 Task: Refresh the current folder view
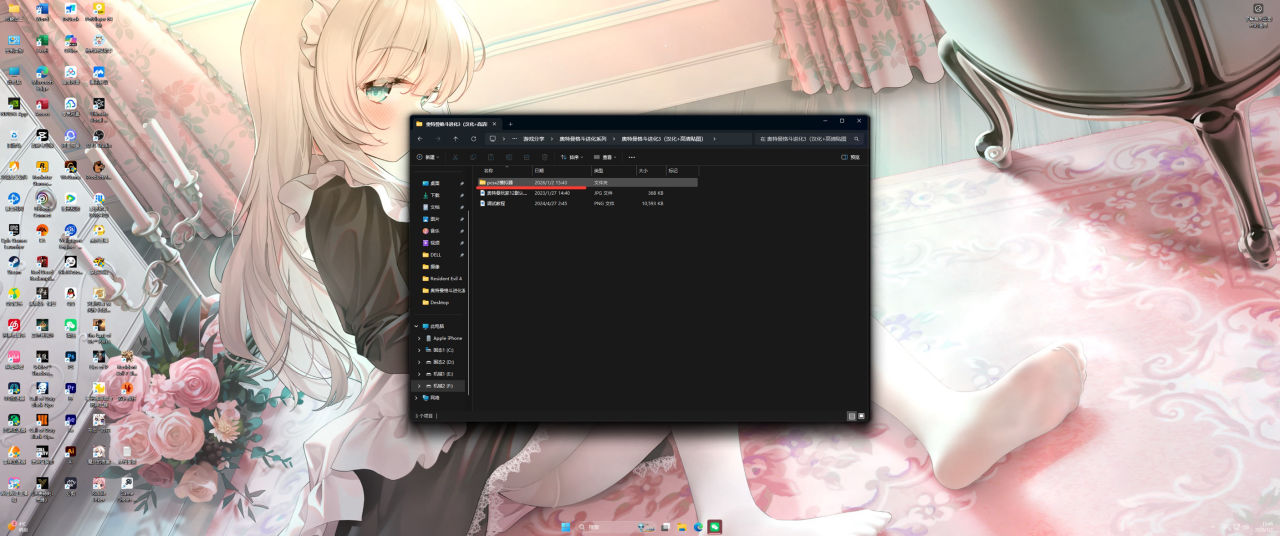point(473,139)
